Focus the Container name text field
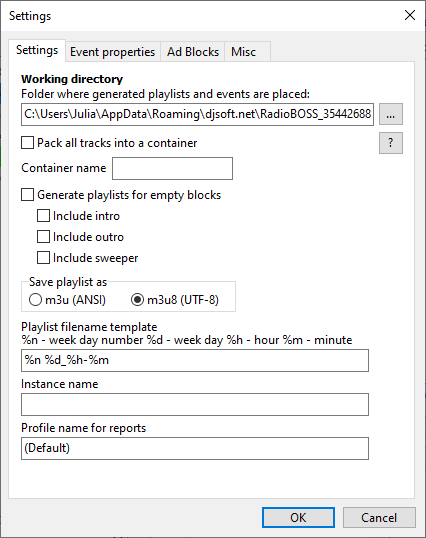The width and height of the screenshot is (426, 538). 173,168
